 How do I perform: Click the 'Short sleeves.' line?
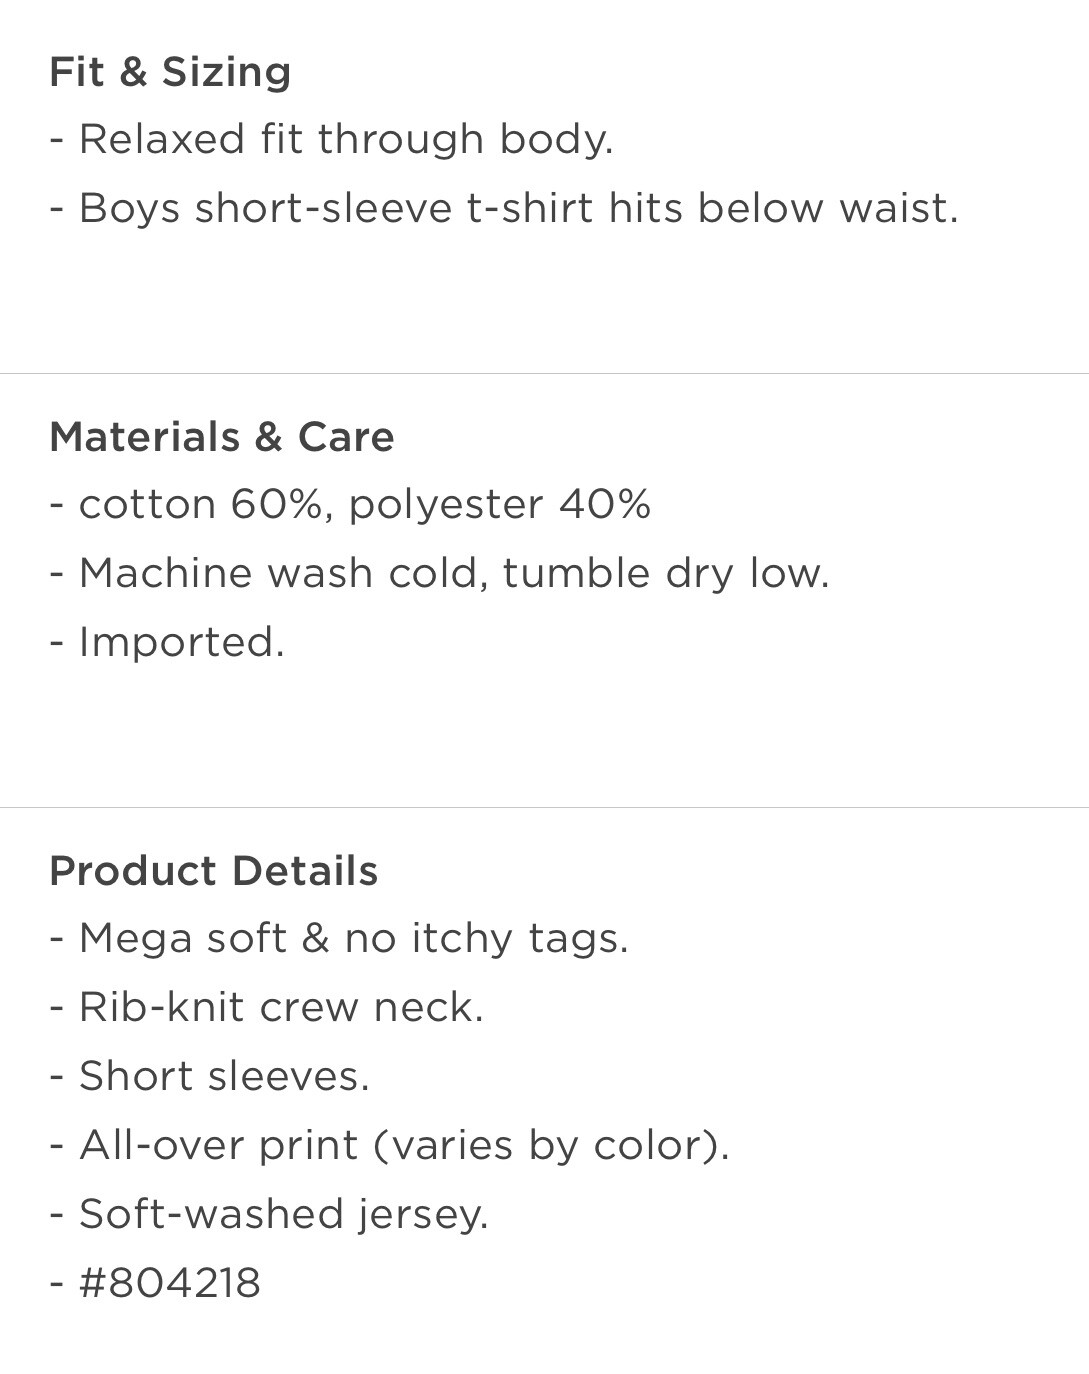209,1076
